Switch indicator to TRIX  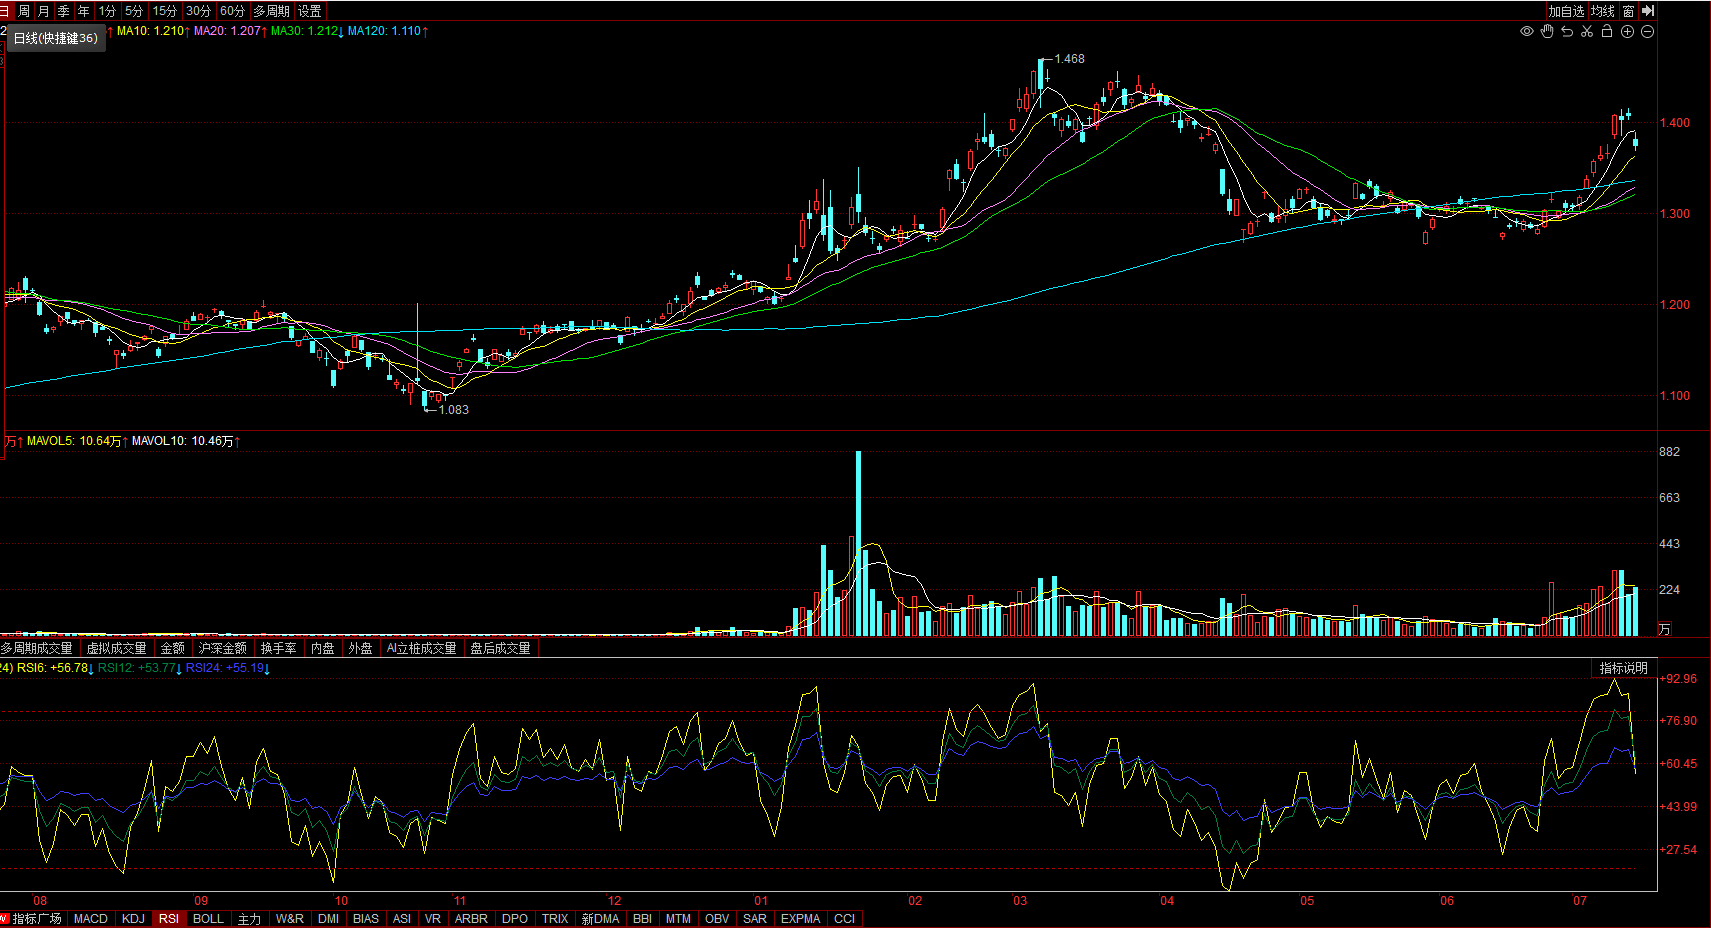(x=555, y=919)
